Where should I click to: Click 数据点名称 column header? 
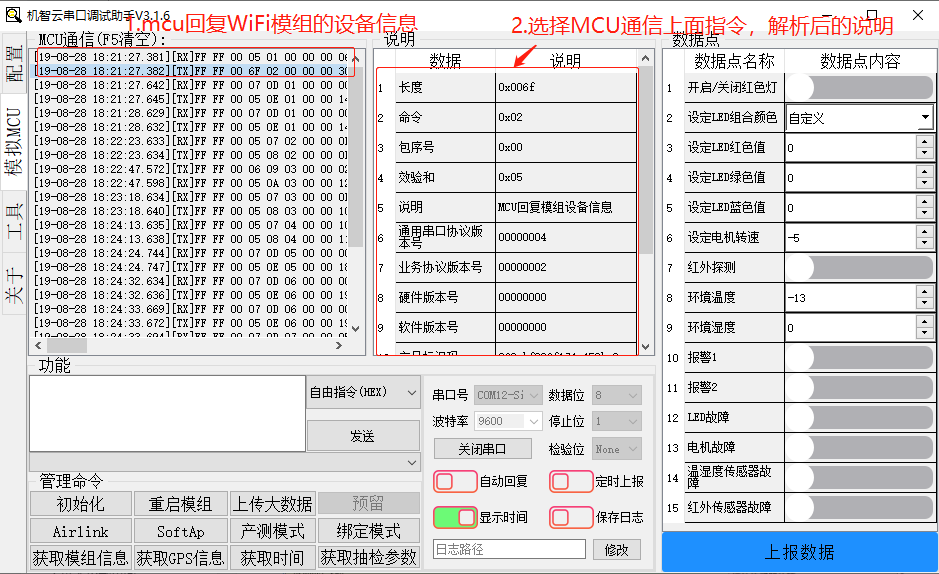coord(734,61)
